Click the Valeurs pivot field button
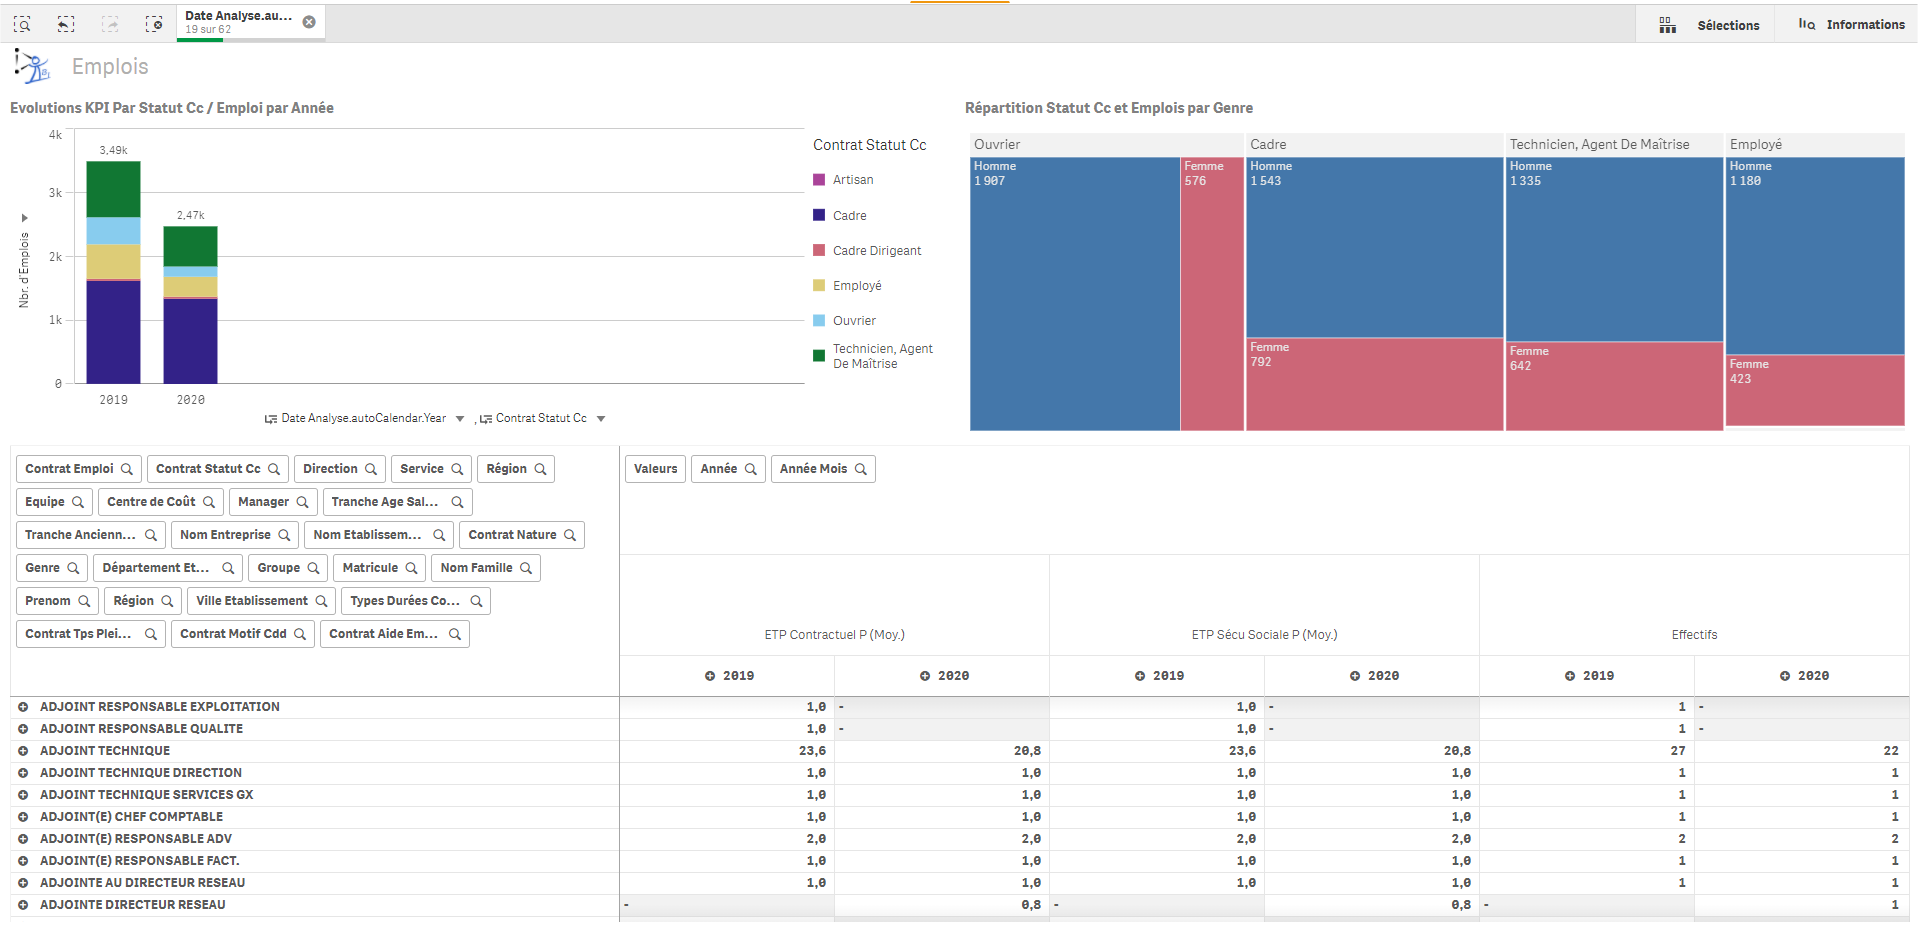1918x931 pixels. [655, 469]
